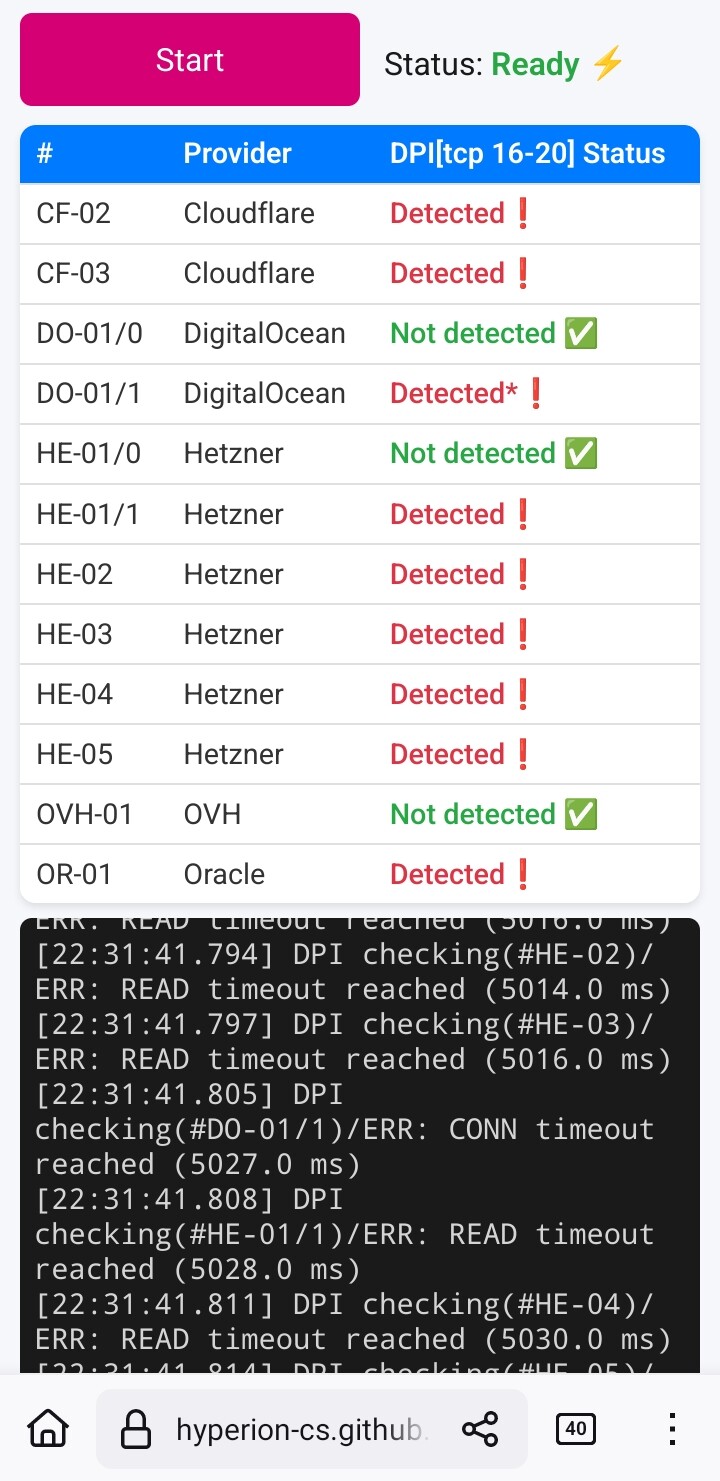Tap the red exclamation in CF-02 row
720x1481 pixels.
pos(522,214)
